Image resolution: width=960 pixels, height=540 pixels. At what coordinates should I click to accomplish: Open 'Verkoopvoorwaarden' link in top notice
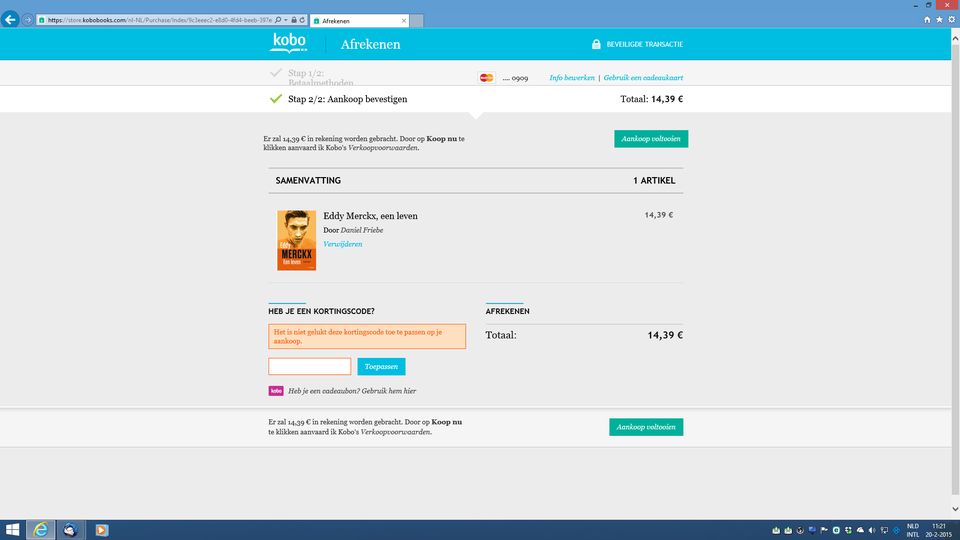click(383, 148)
